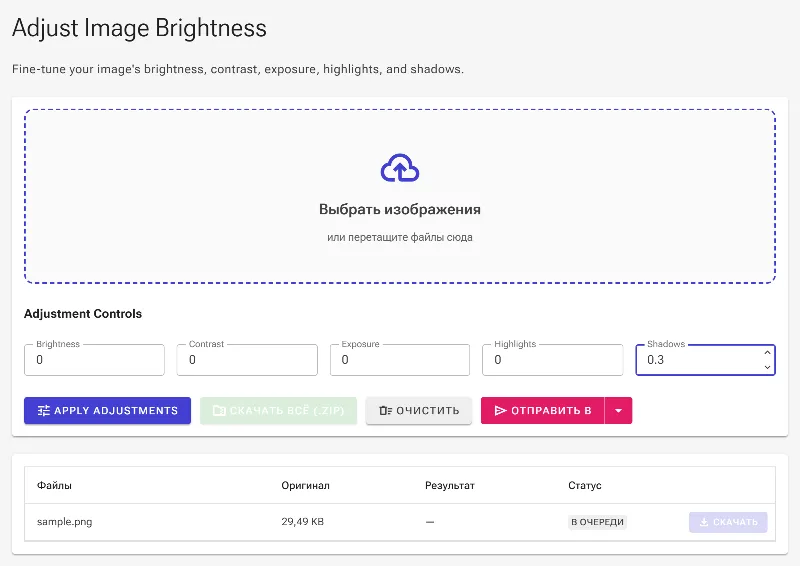The image size is (800, 566).
Task: Click Скачать всё (.ZIP) button
Action: pyautogui.click(x=279, y=410)
